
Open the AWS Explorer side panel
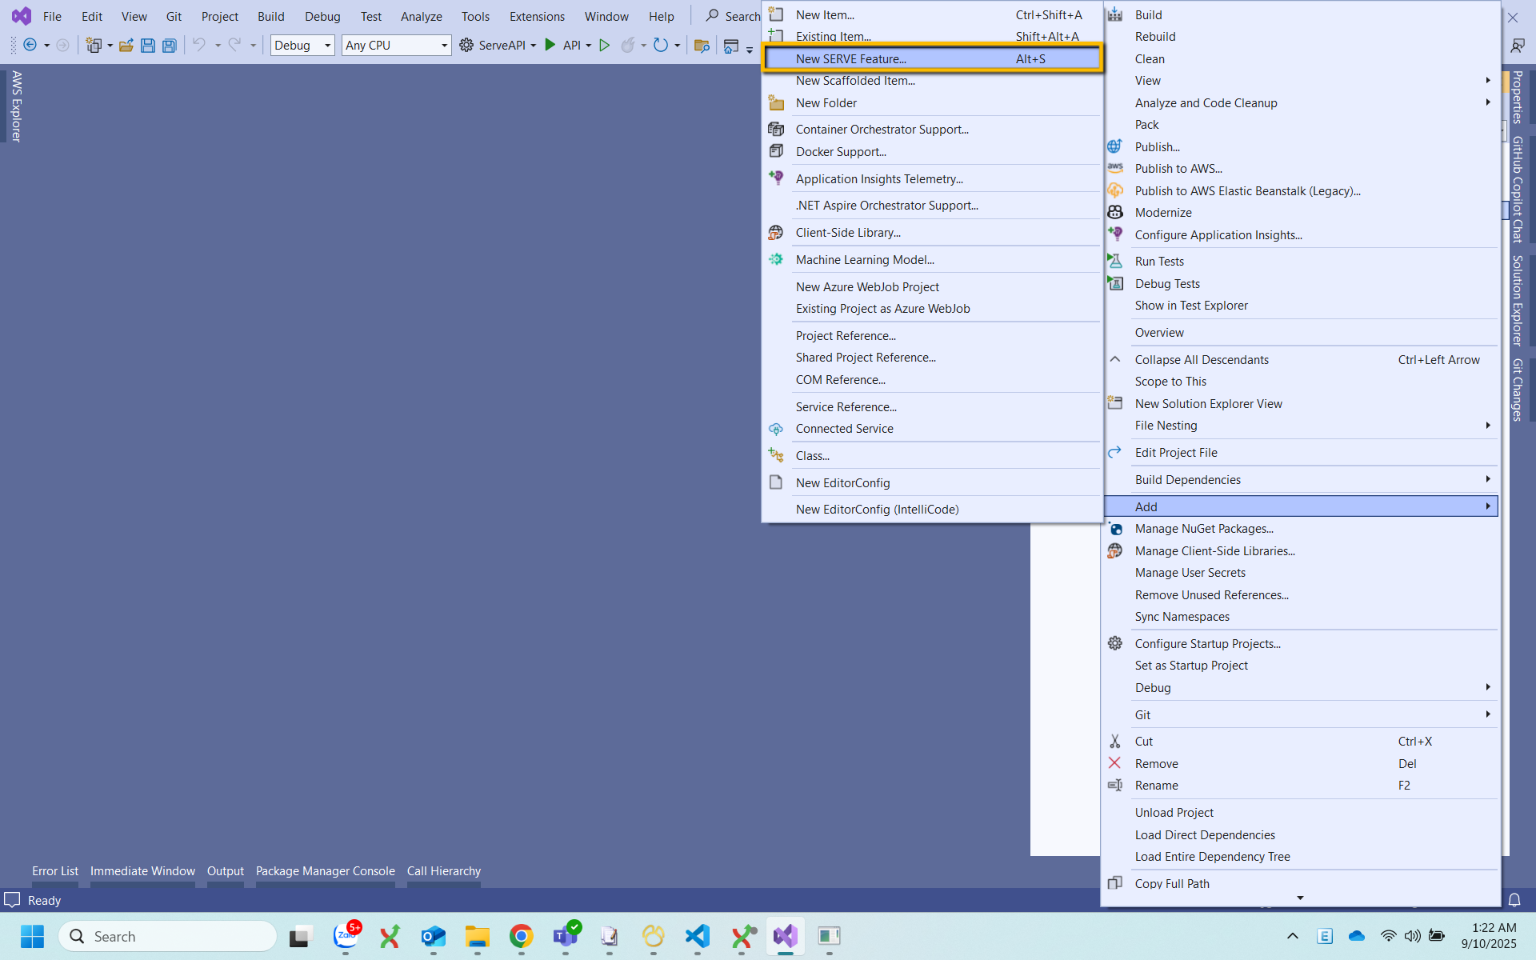[16, 106]
